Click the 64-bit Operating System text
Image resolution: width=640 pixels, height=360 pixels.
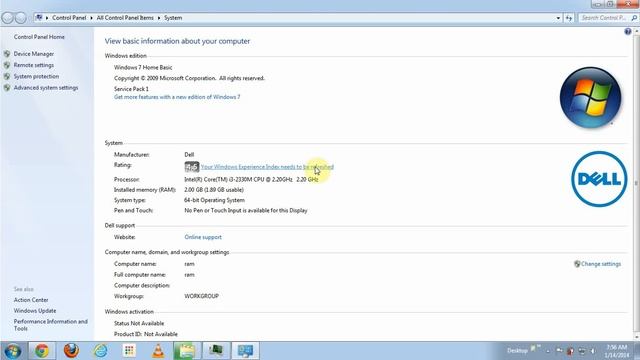click(214, 200)
